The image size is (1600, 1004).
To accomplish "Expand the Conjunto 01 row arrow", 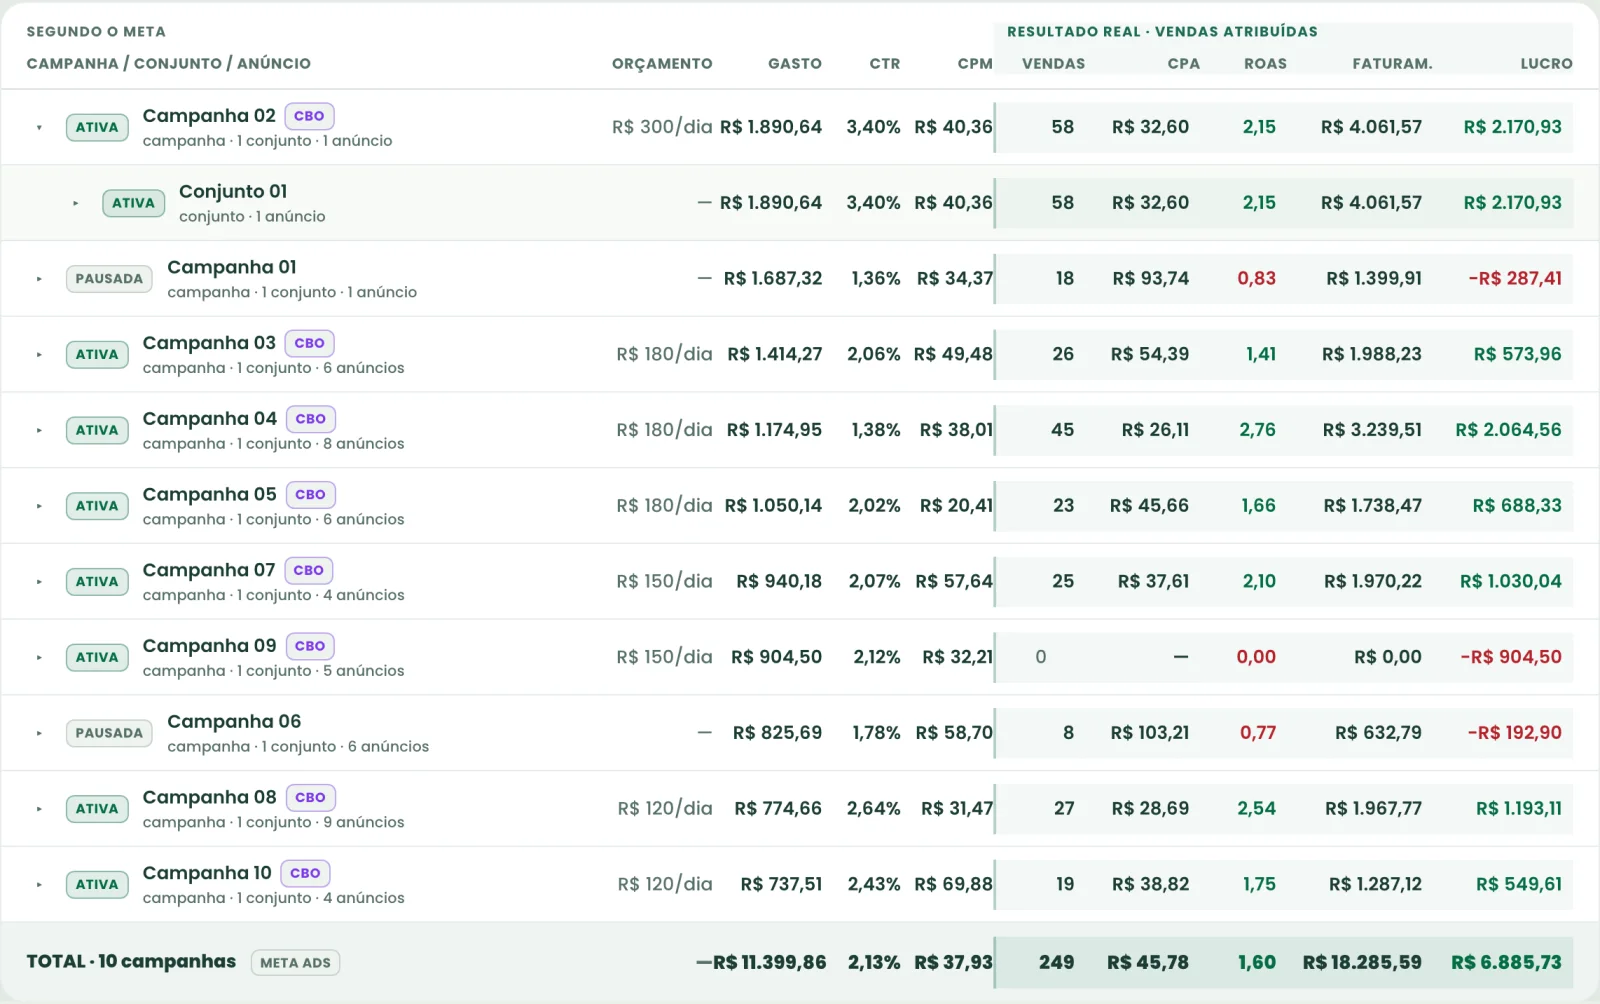I will coord(75,203).
